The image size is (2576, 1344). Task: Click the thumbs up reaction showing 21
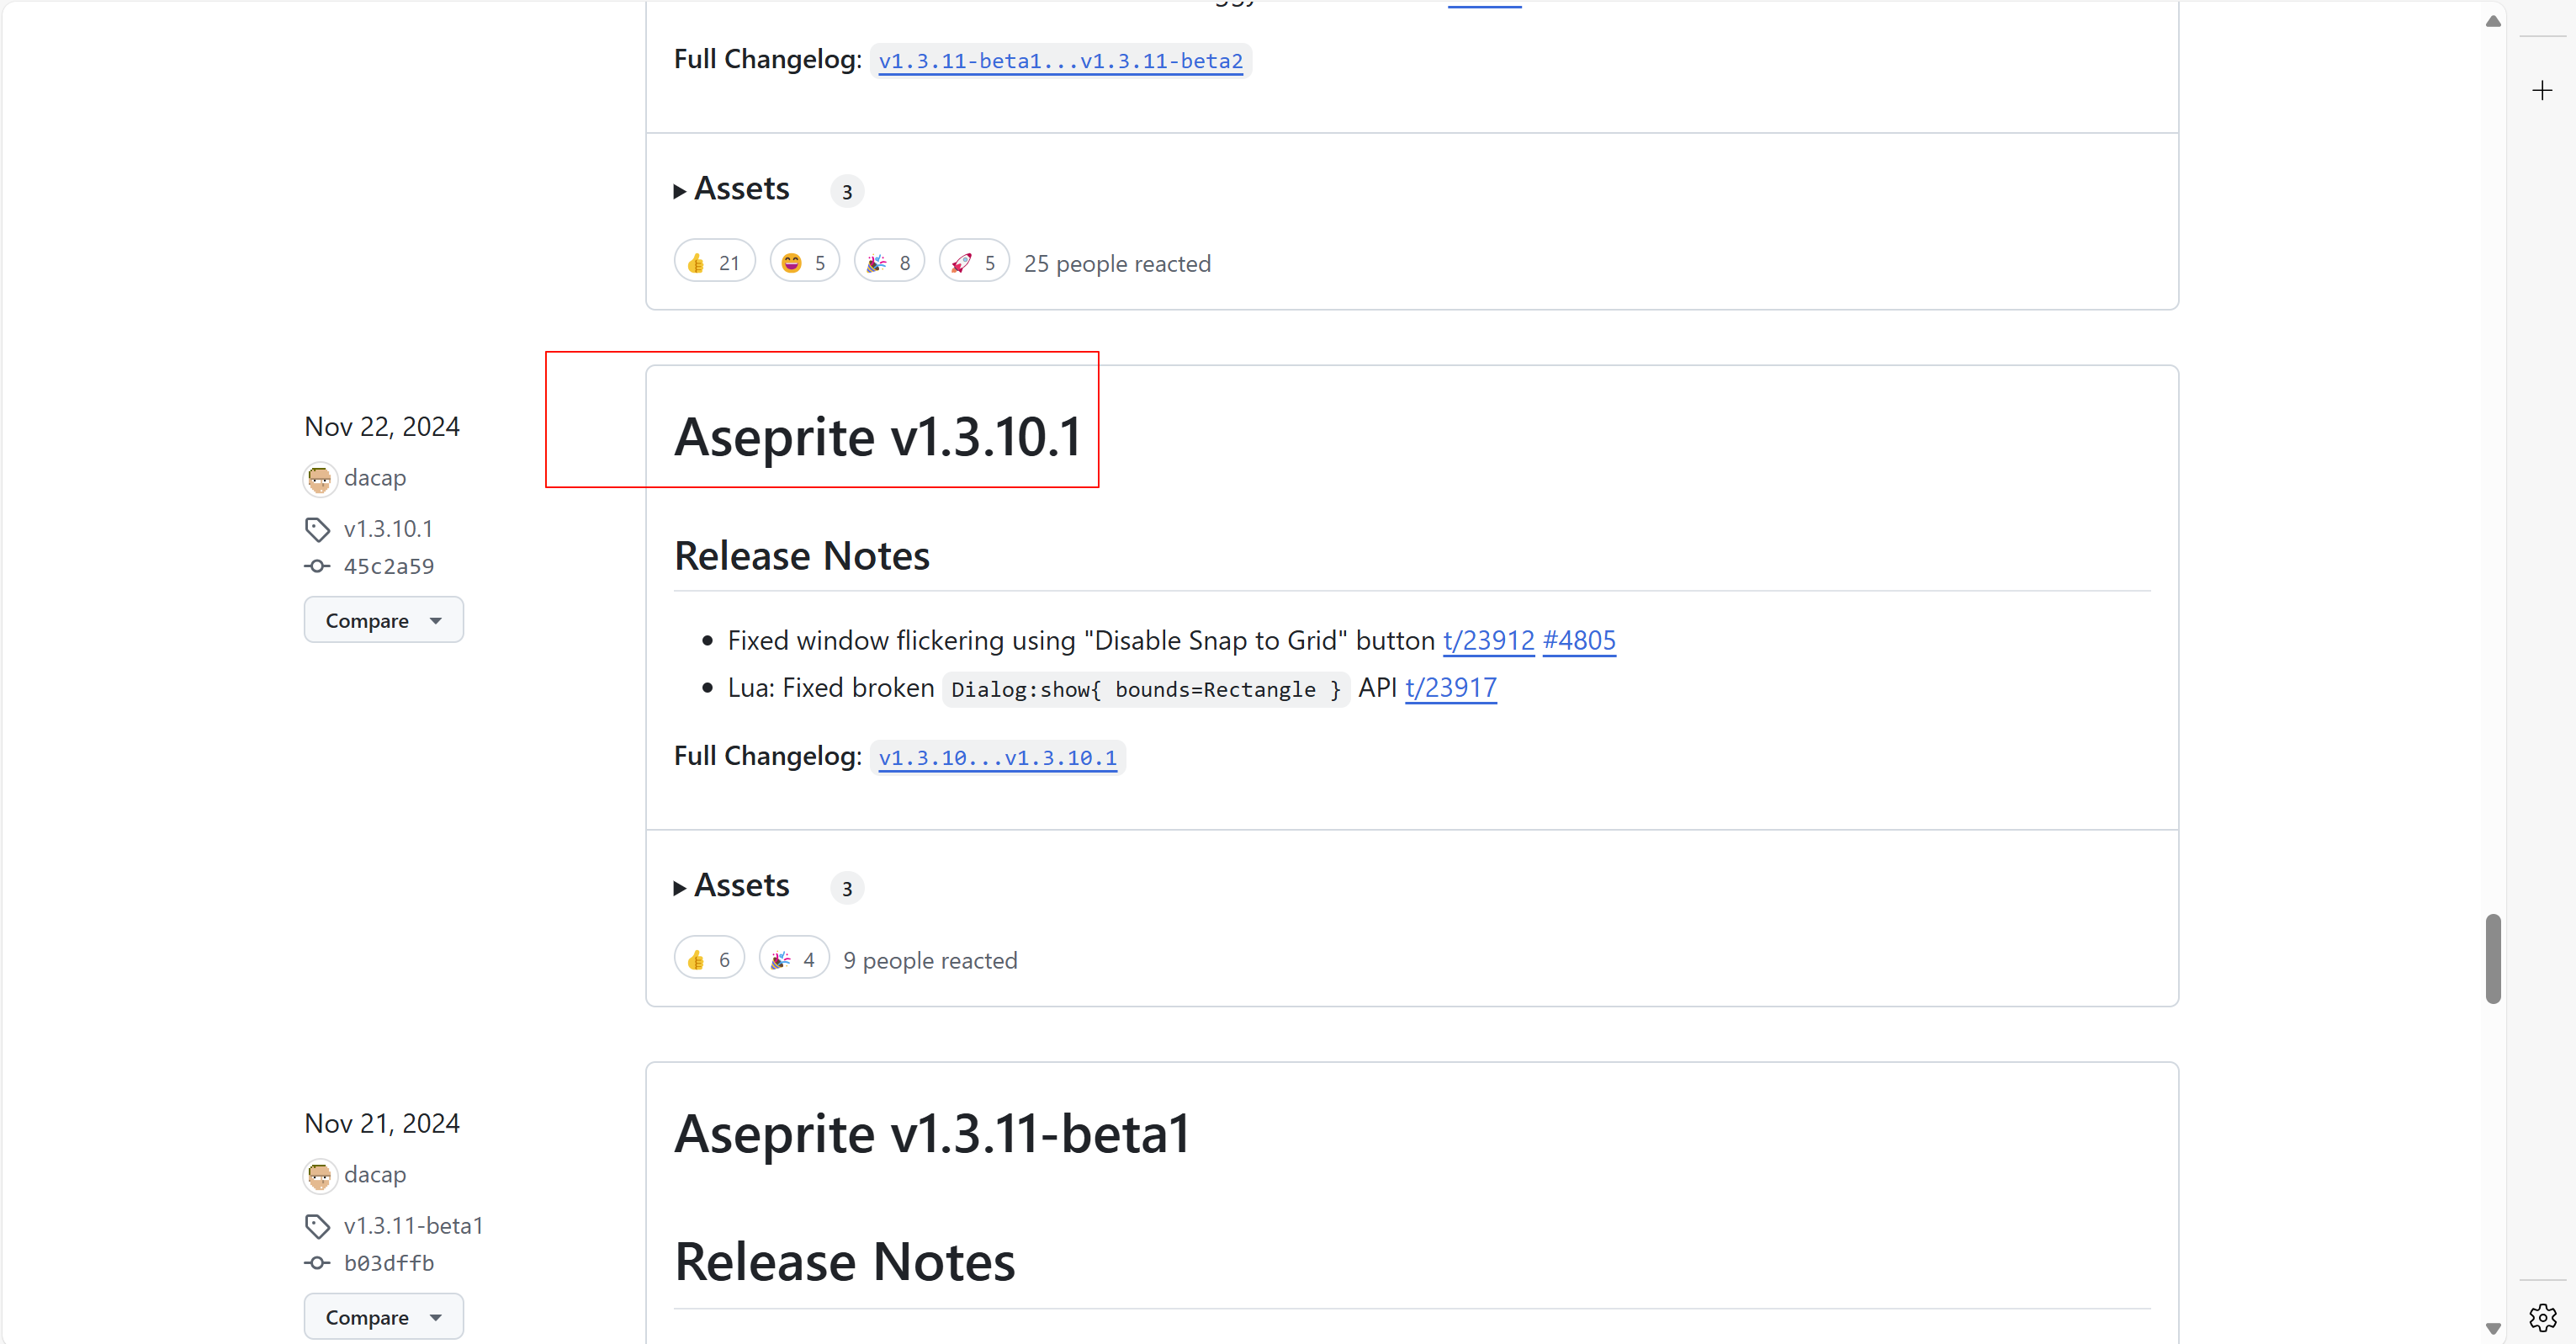click(714, 263)
